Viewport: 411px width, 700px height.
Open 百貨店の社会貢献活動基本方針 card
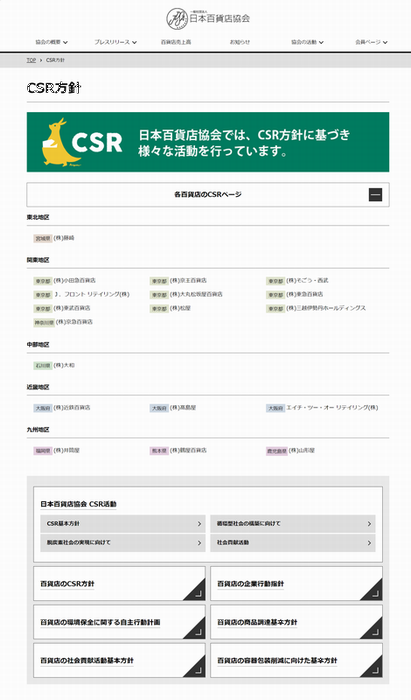click(x=119, y=660)
